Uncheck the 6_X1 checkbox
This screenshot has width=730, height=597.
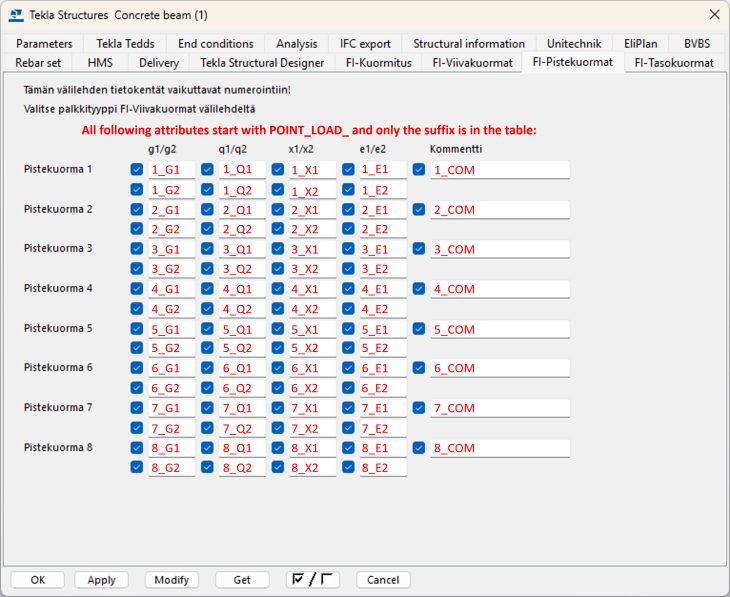[x=278, y=368]
